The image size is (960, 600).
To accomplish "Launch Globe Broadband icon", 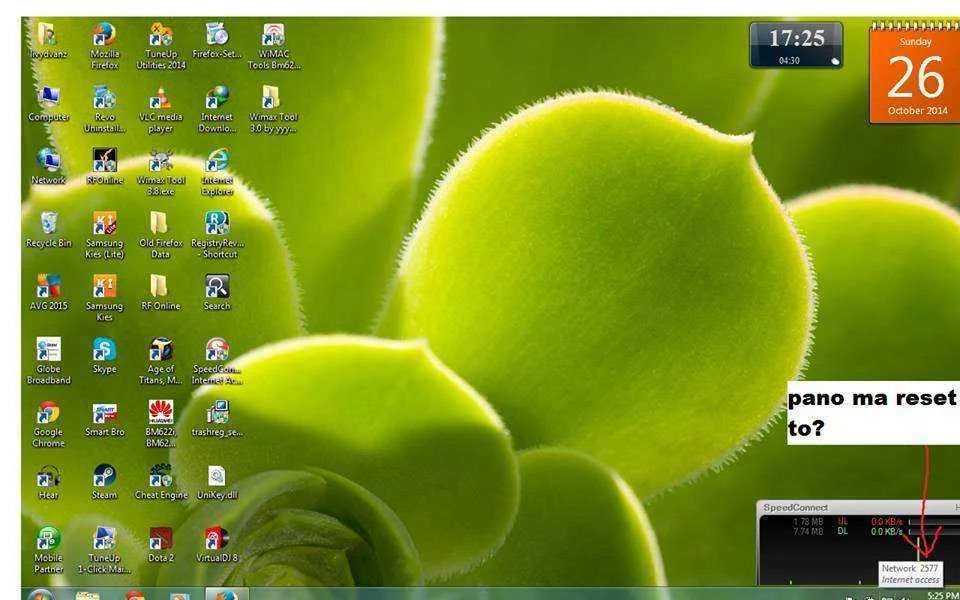I will point(48,361).
